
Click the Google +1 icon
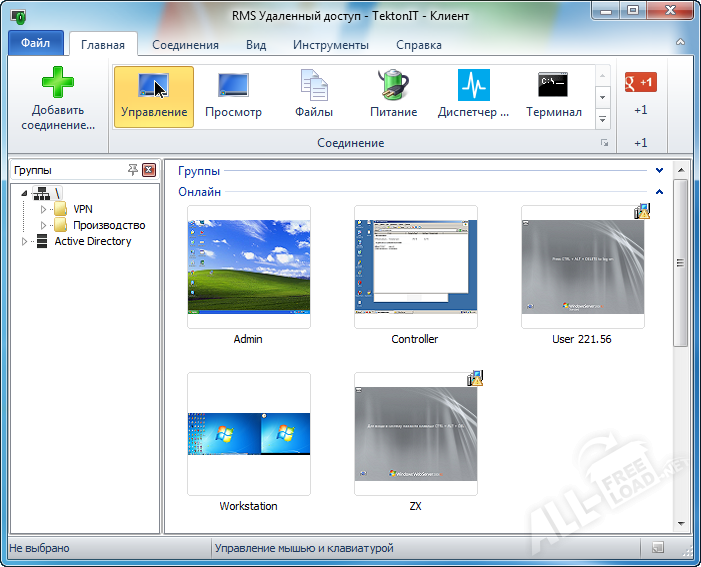[x=640, y=82]
